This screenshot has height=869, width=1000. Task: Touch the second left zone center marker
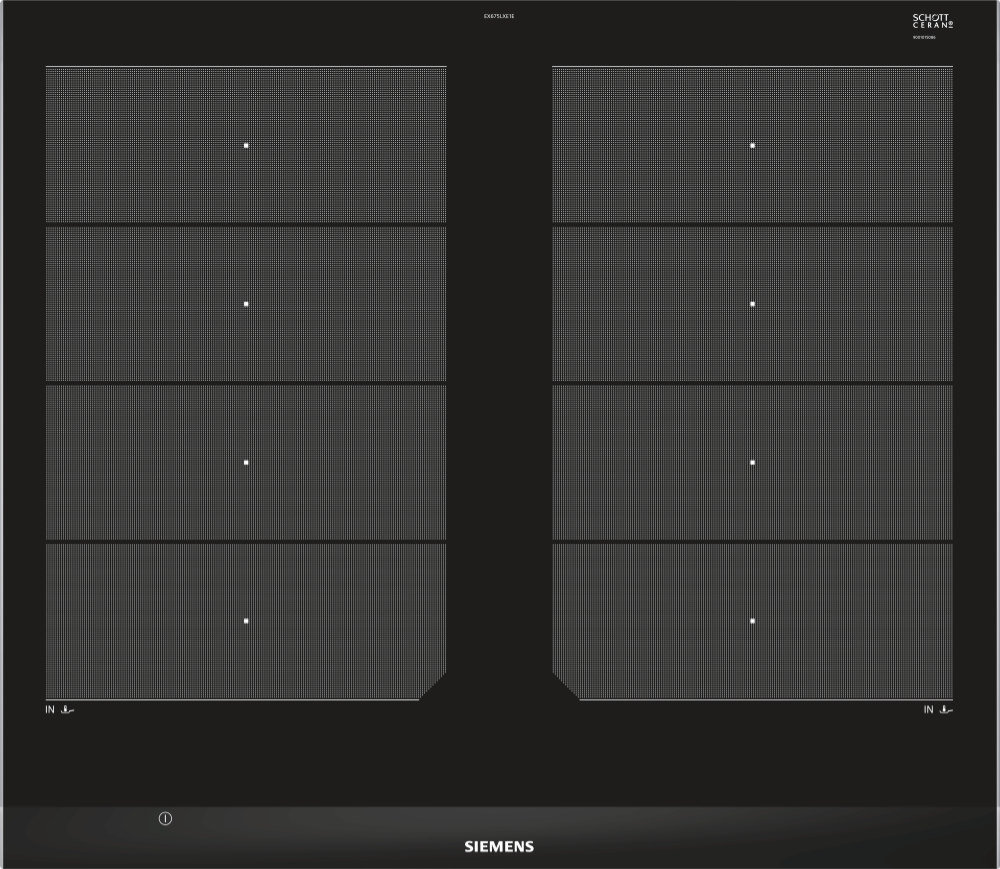coord(246,304)
